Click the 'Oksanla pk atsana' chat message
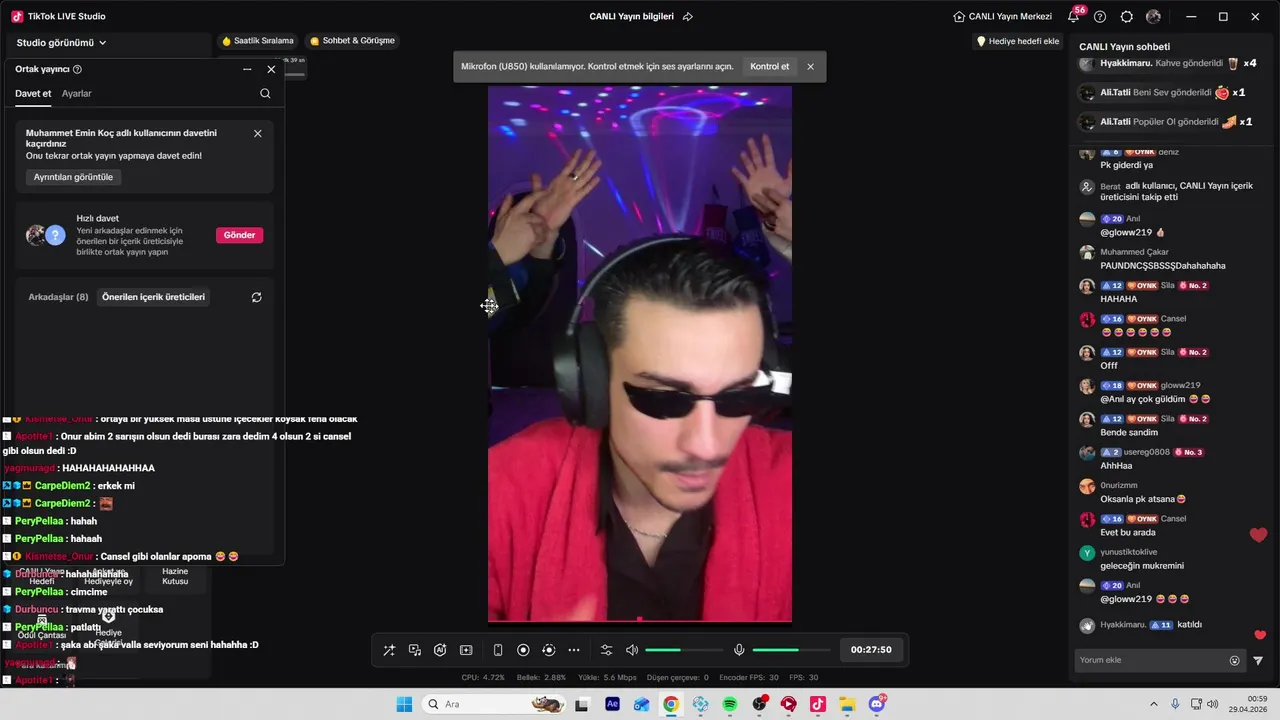1280x720 pixels. (1143, 499)
